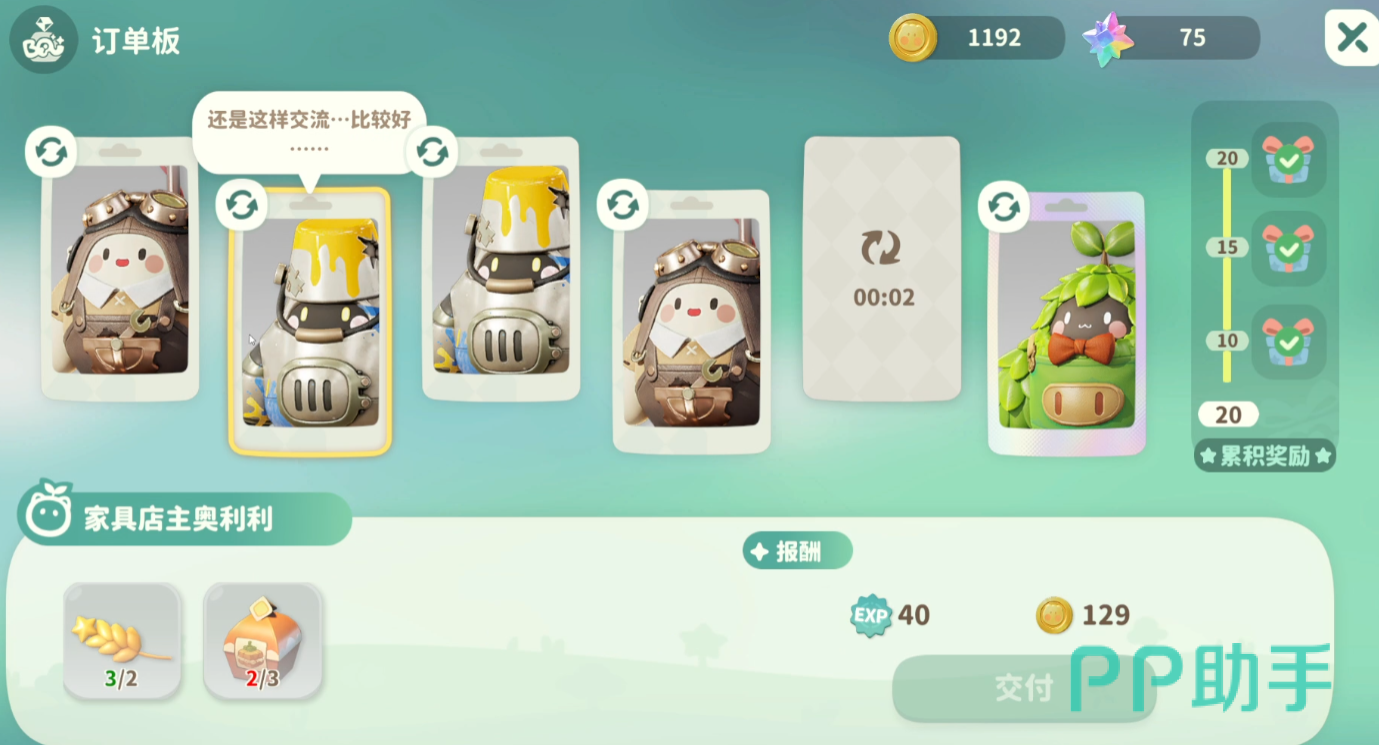Click refresh icon on third paint-bucket card
Screen dimensions: 1379x745
(x=432, y=152)
